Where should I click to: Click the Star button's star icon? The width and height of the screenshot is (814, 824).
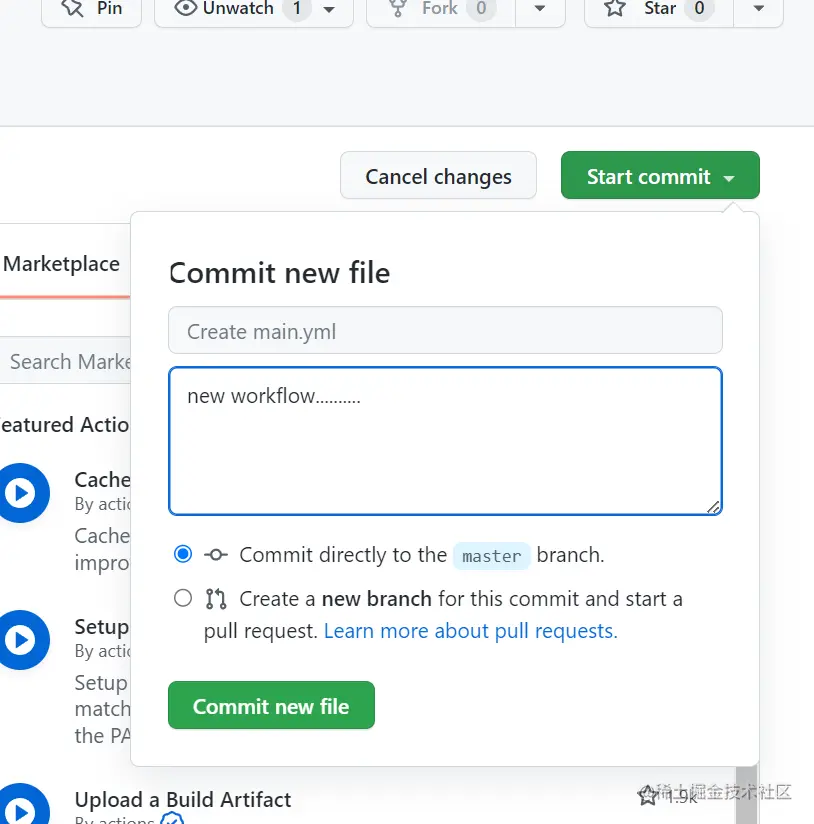coord(614,8)
